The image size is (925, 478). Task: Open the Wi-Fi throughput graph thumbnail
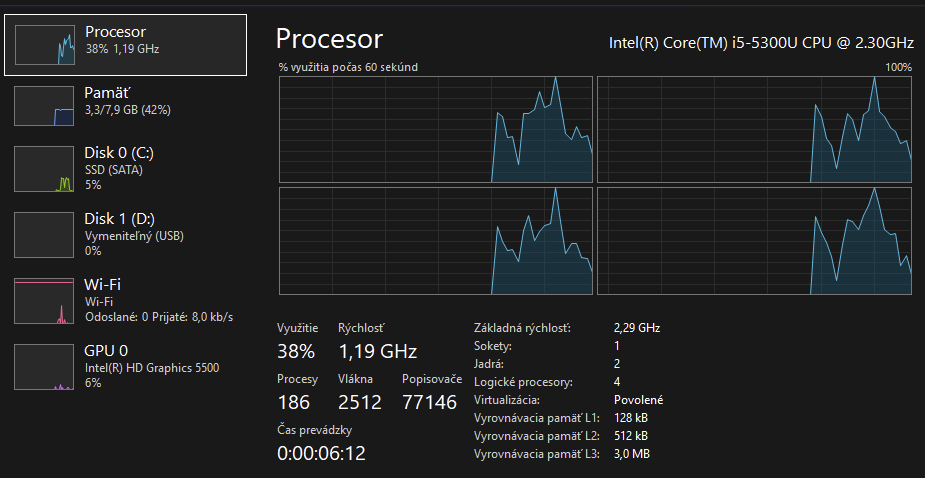tap(45, 301)
